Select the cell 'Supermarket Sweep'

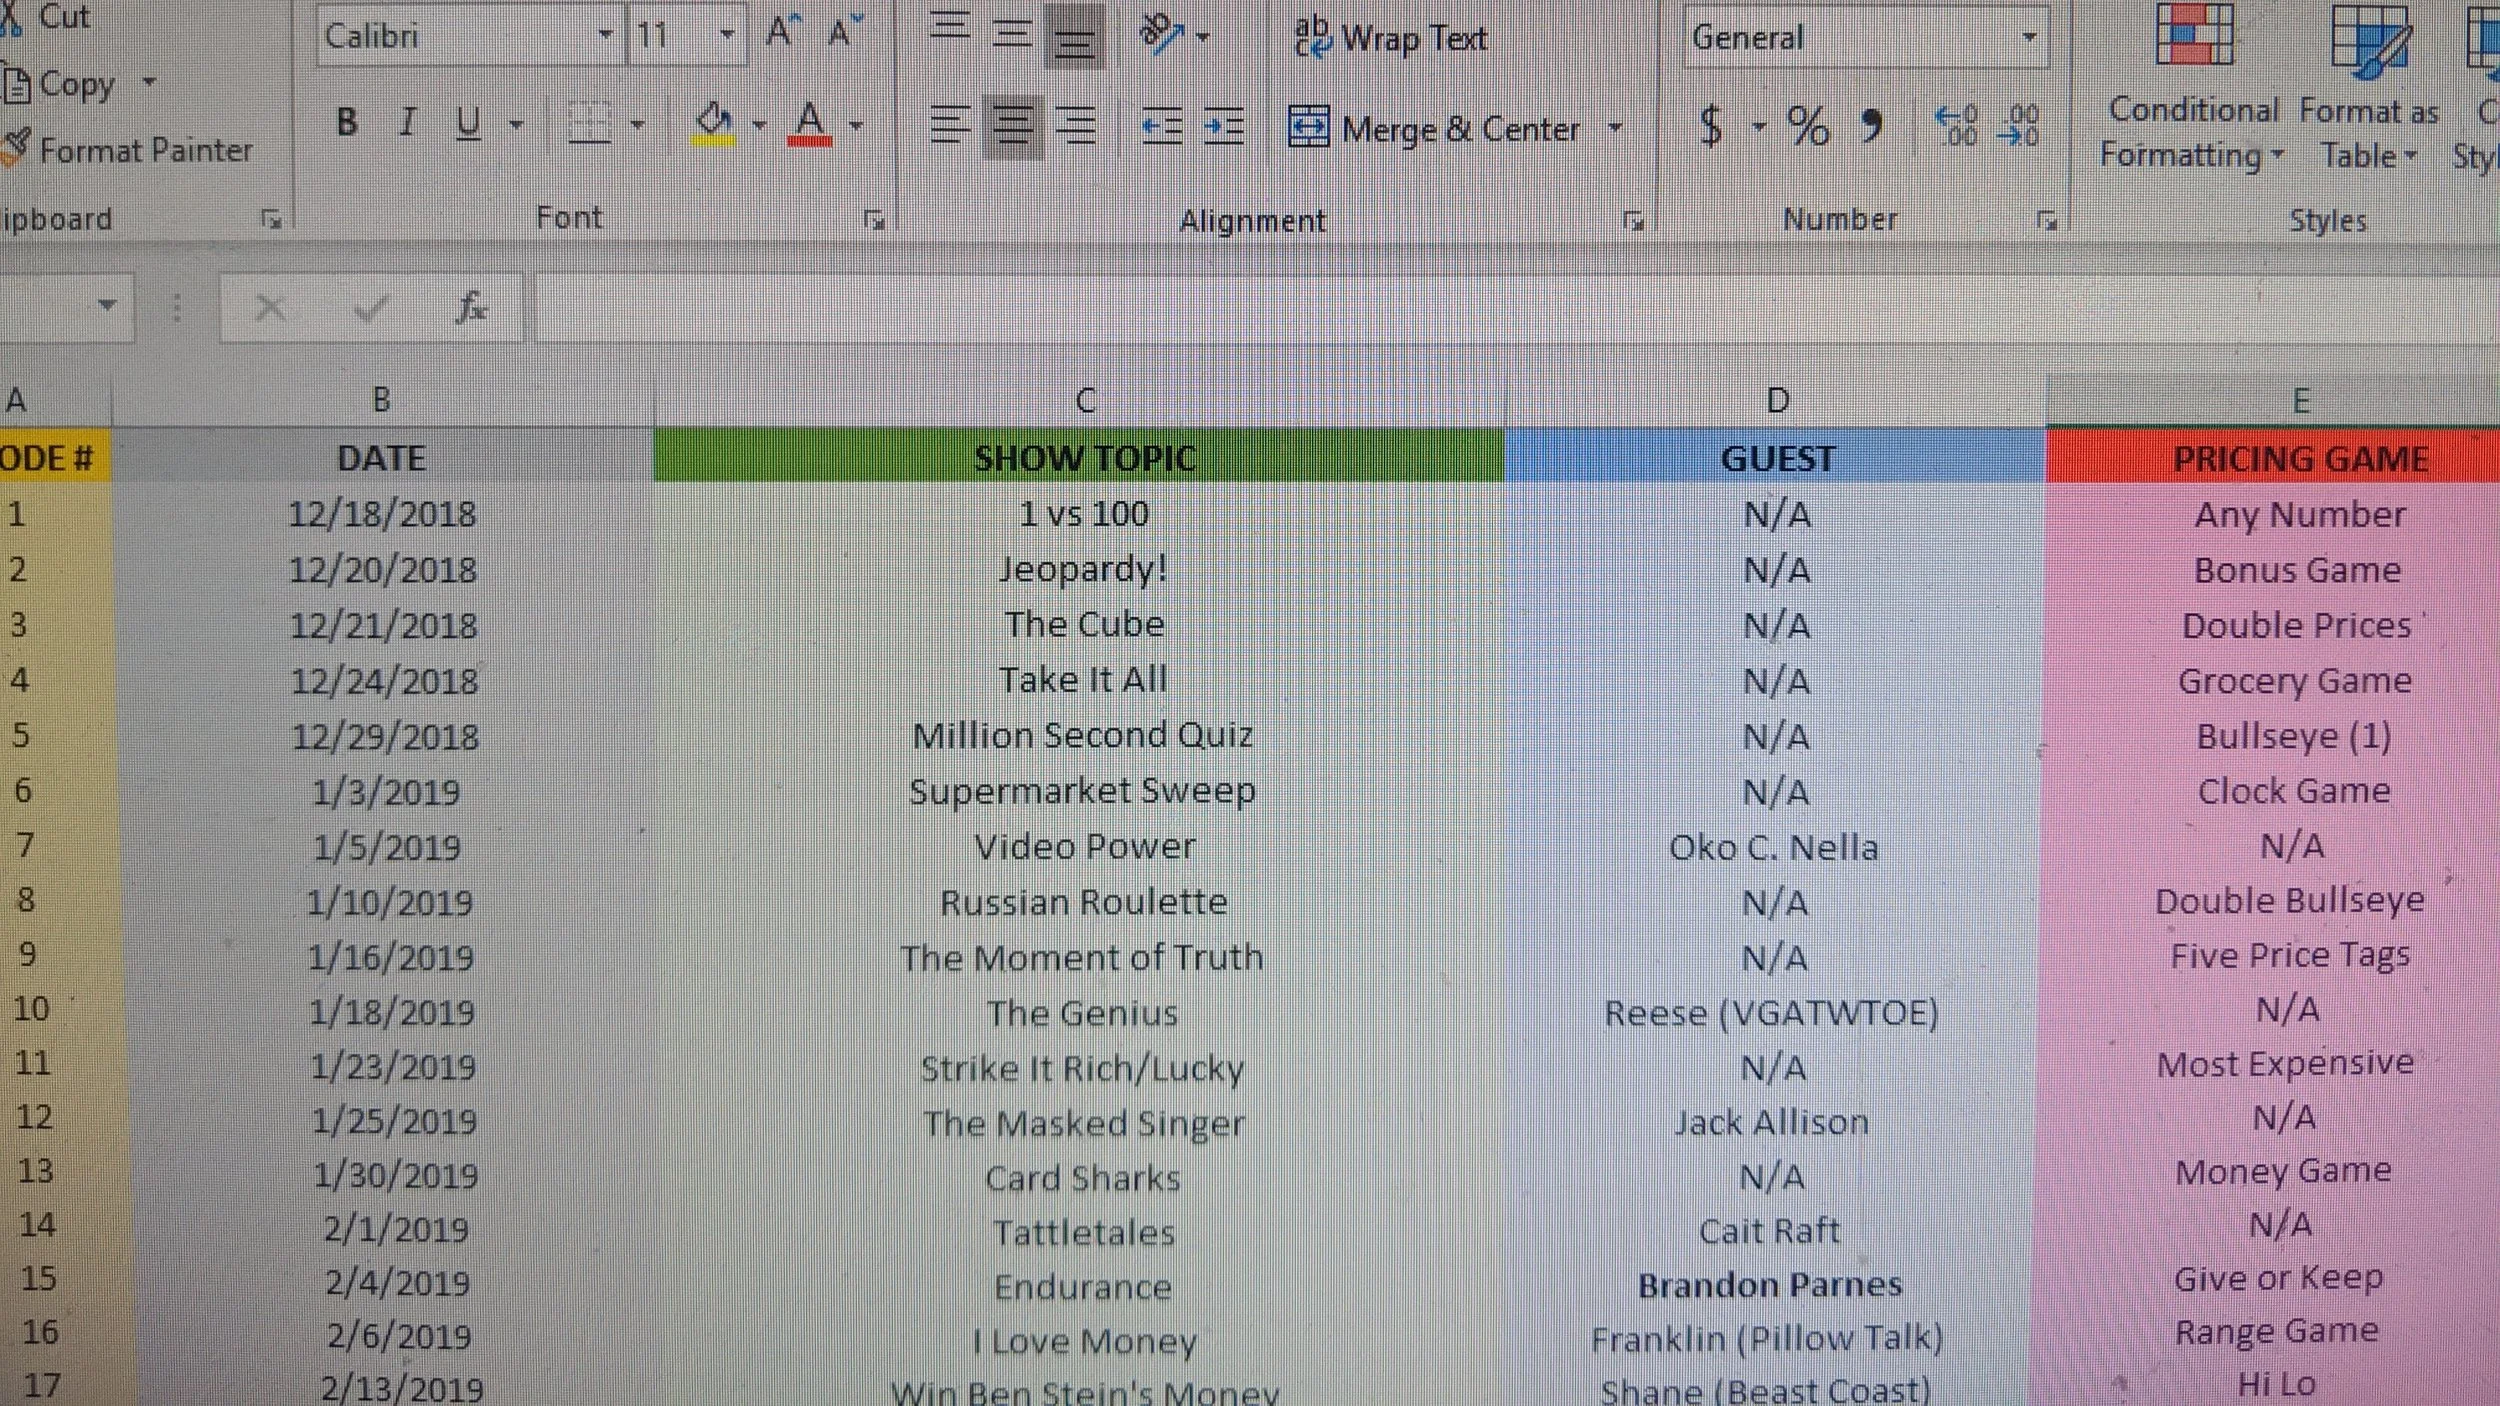(1080, 791)
